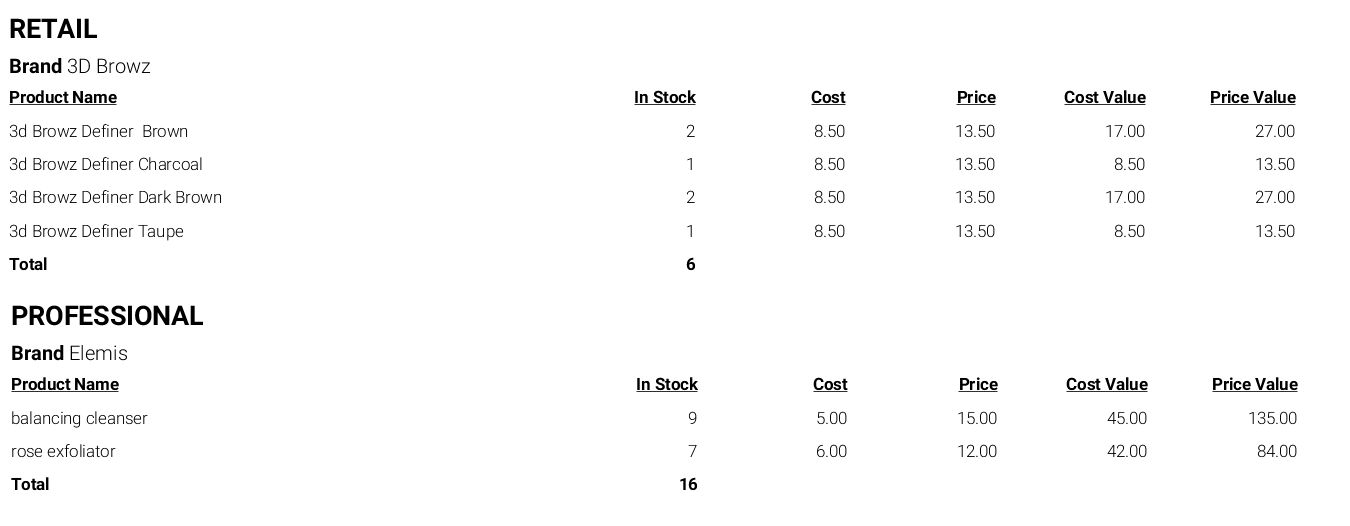Click the PROFESSIONAL section heading
Image resolution: width=1350 pixels, height=526 pixels.
tap(107, 316)
